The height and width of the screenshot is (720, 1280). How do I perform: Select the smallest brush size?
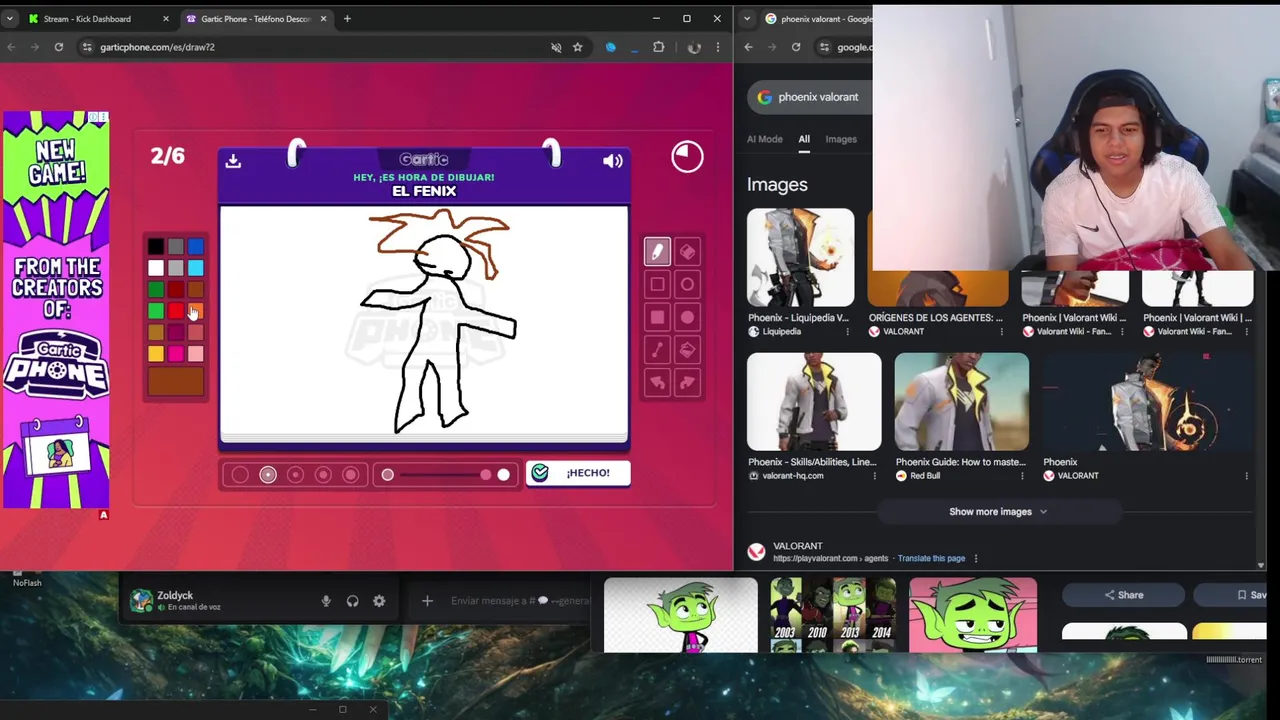coord(240,475)
